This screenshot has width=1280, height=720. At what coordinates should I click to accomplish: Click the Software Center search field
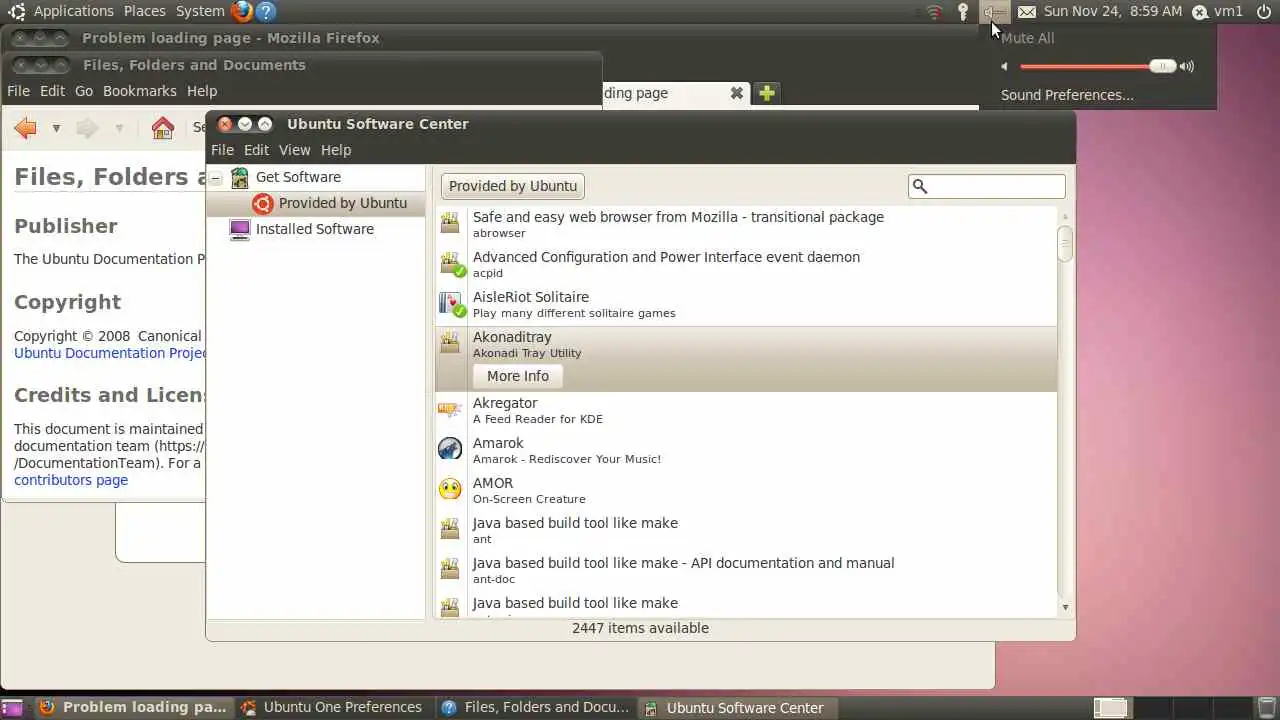pos(987,186)
